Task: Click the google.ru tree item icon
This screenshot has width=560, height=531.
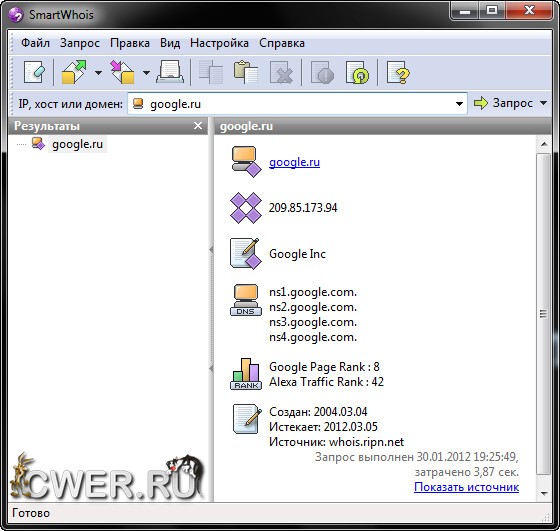Action: pyautogui.click(x=38, y=144)
